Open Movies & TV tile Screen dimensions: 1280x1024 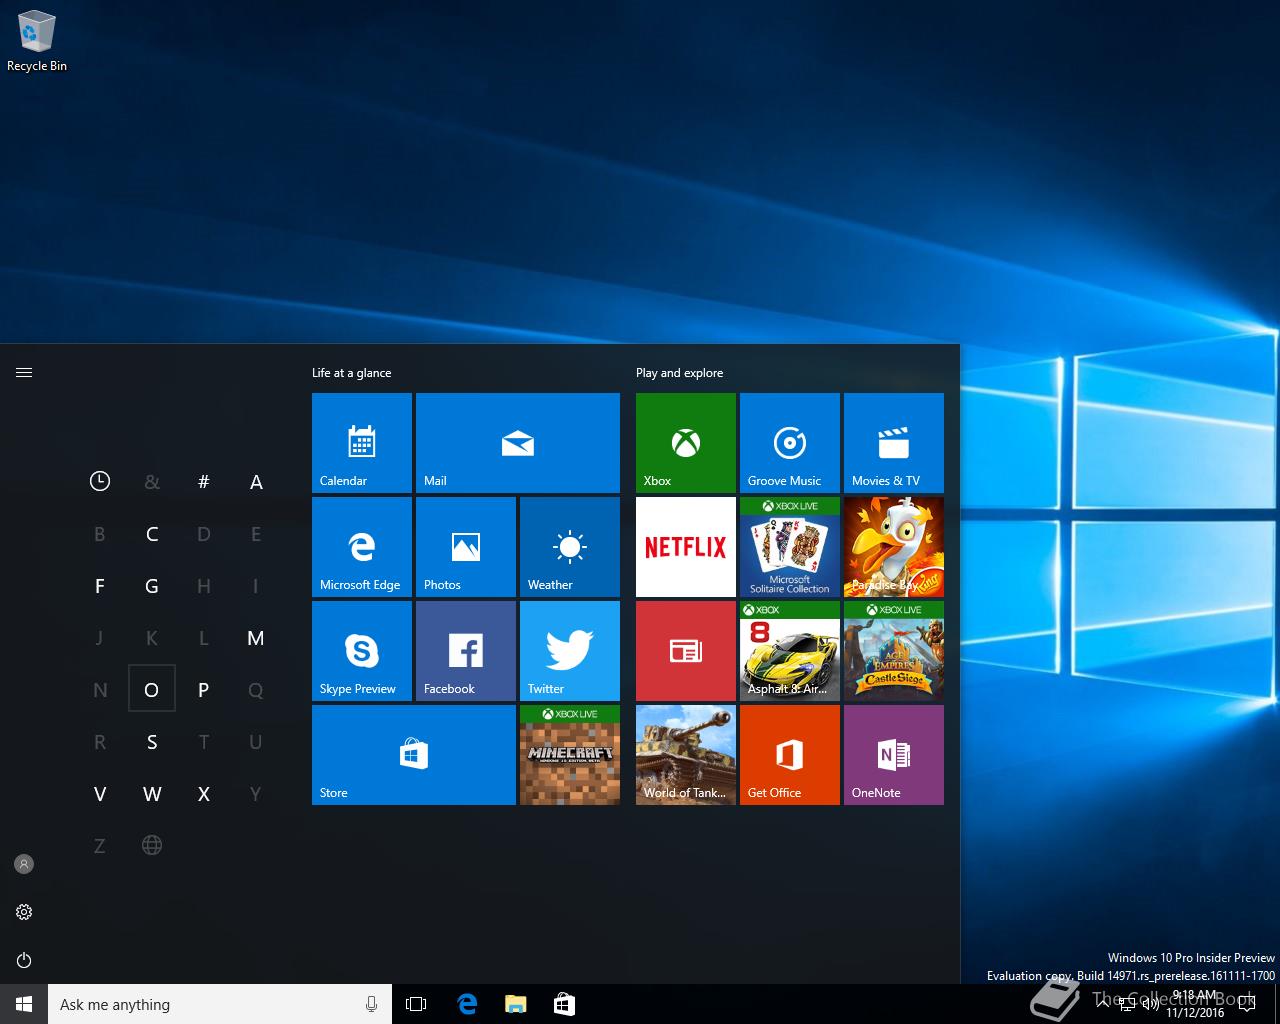(894, 443)
